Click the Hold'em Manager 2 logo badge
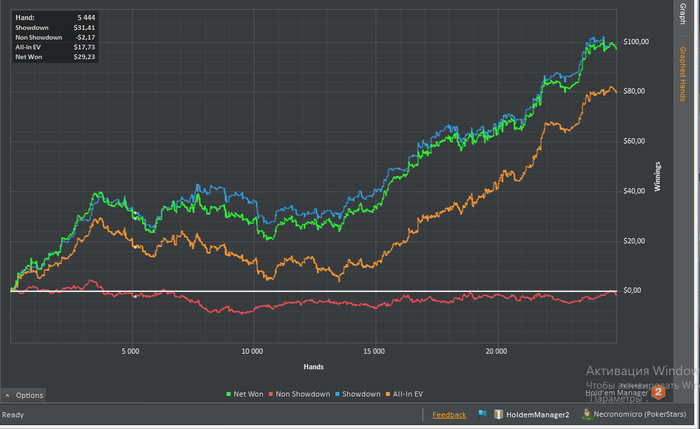700x429 pixels. pyautogui.click(x=658, y=392)
